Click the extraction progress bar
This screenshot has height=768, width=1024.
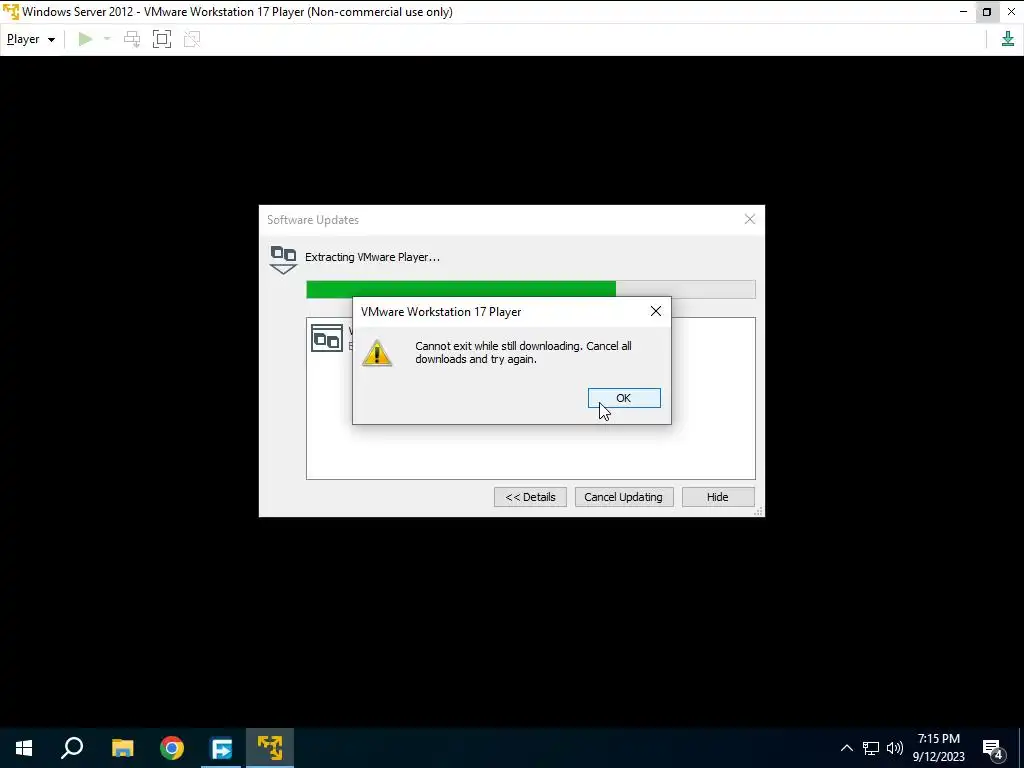[x=530, y=289]
